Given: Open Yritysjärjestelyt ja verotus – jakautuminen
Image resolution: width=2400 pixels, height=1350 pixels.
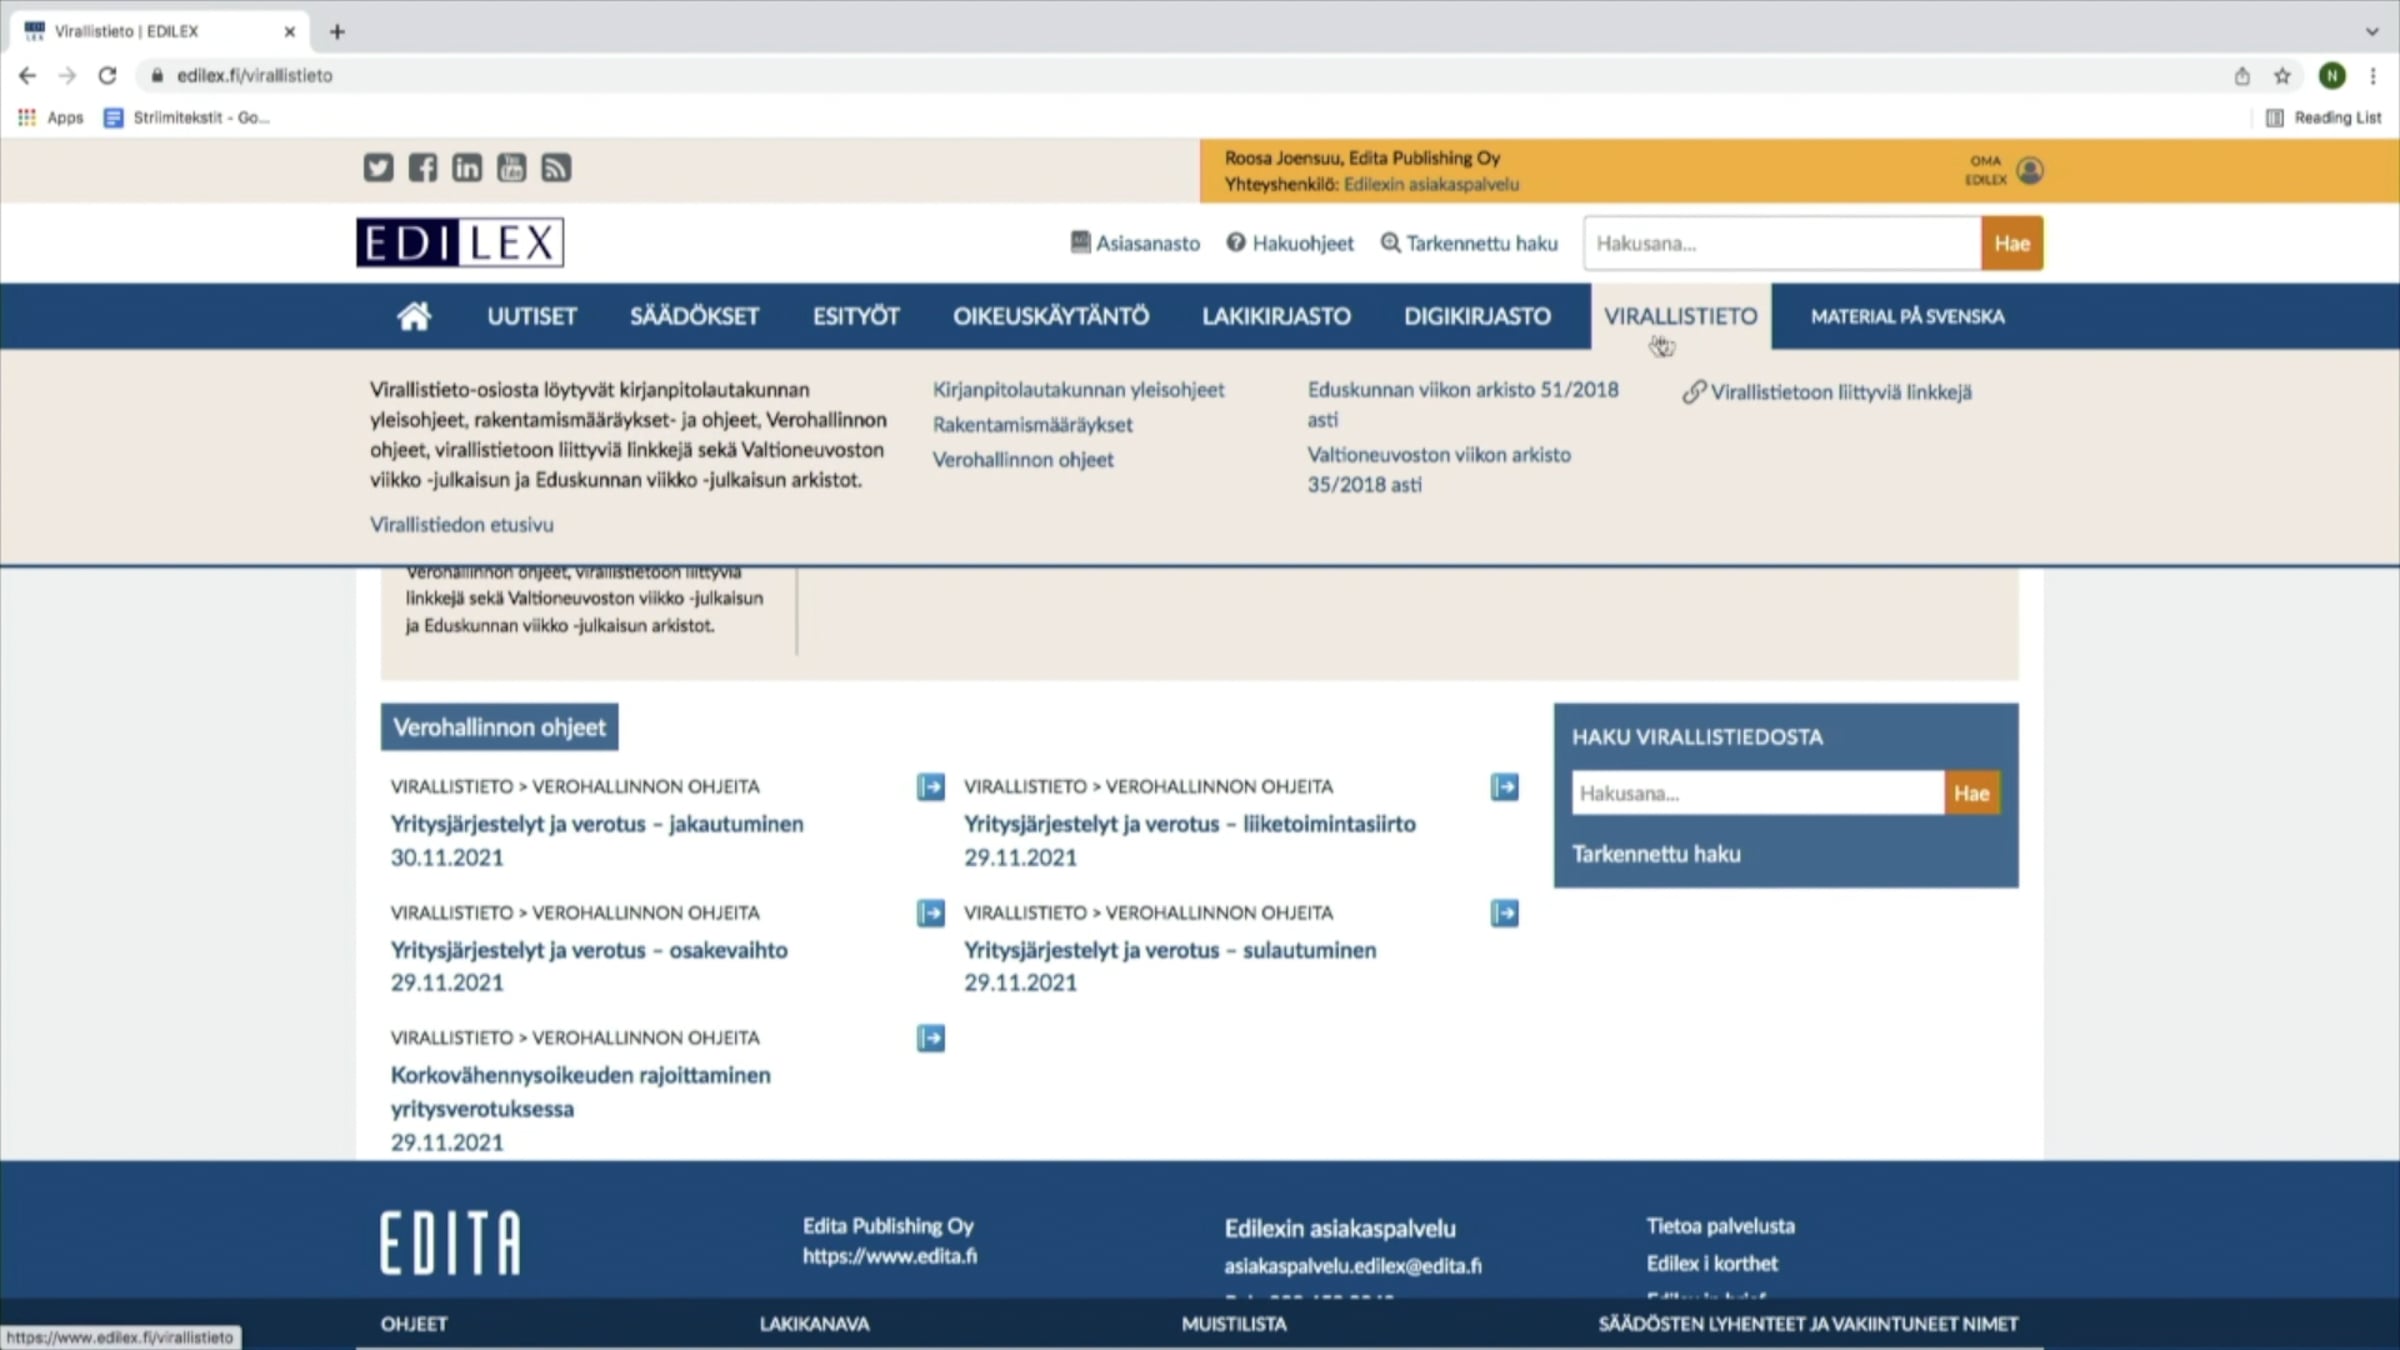Looking at the screenshot, I should (596, 824).
